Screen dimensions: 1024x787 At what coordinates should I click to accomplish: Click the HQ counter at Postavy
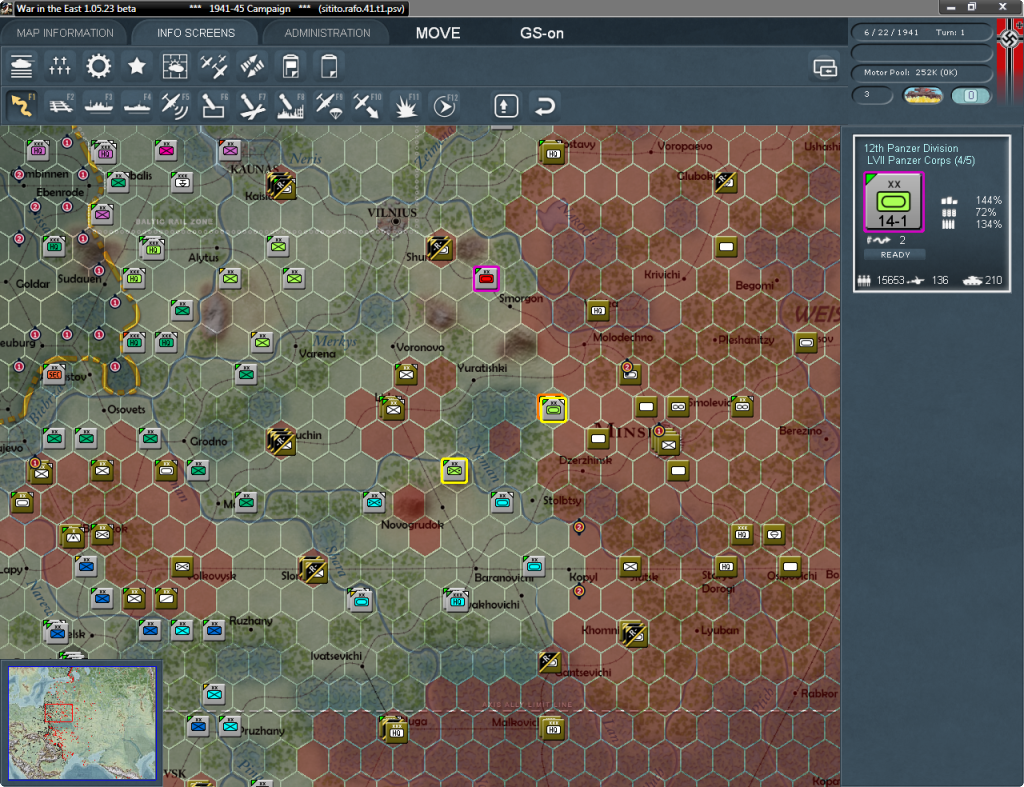(x=552, y=152)
